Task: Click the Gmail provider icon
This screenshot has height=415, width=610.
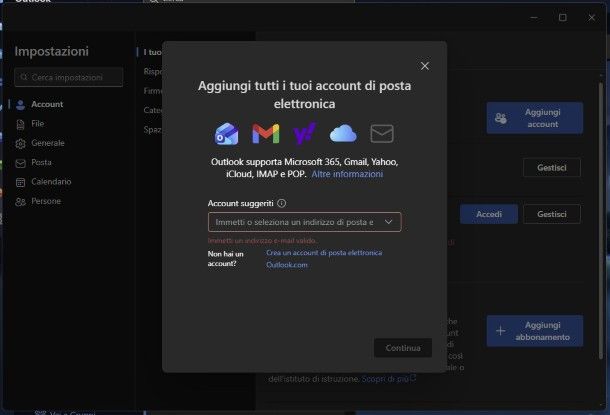Action: [265, 134]
